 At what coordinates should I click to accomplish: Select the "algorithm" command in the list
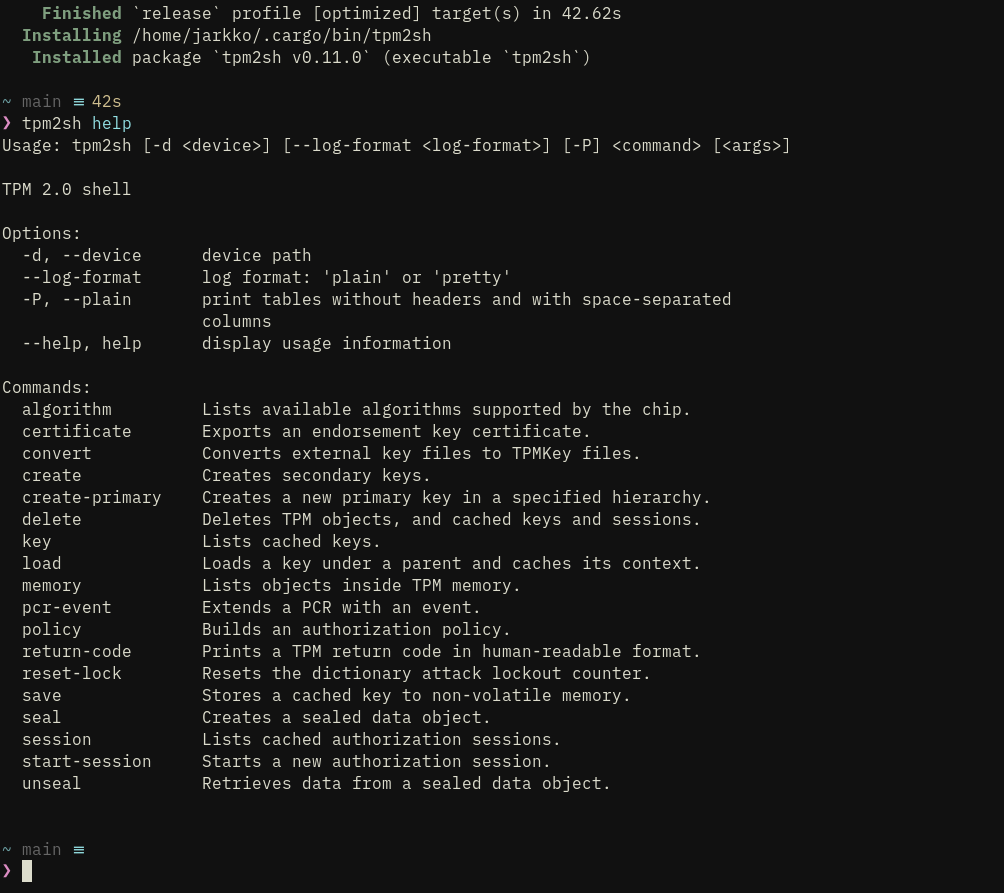(x=66, y=409)
